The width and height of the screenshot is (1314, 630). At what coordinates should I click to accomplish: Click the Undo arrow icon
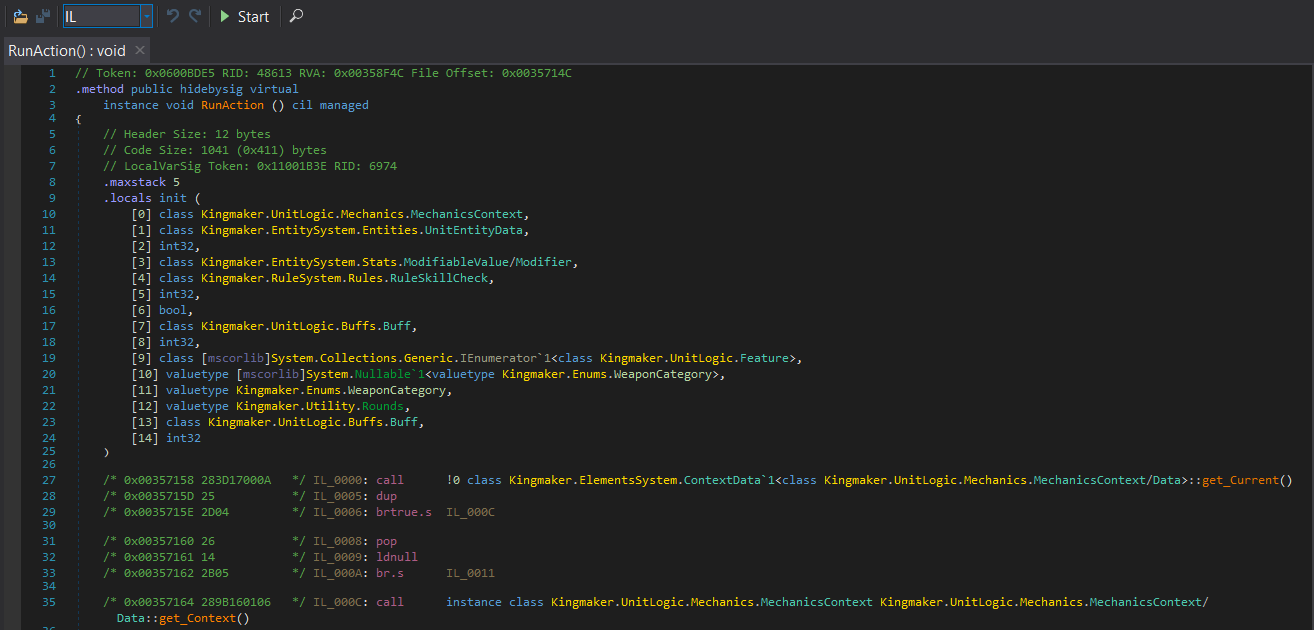point(173,16)
